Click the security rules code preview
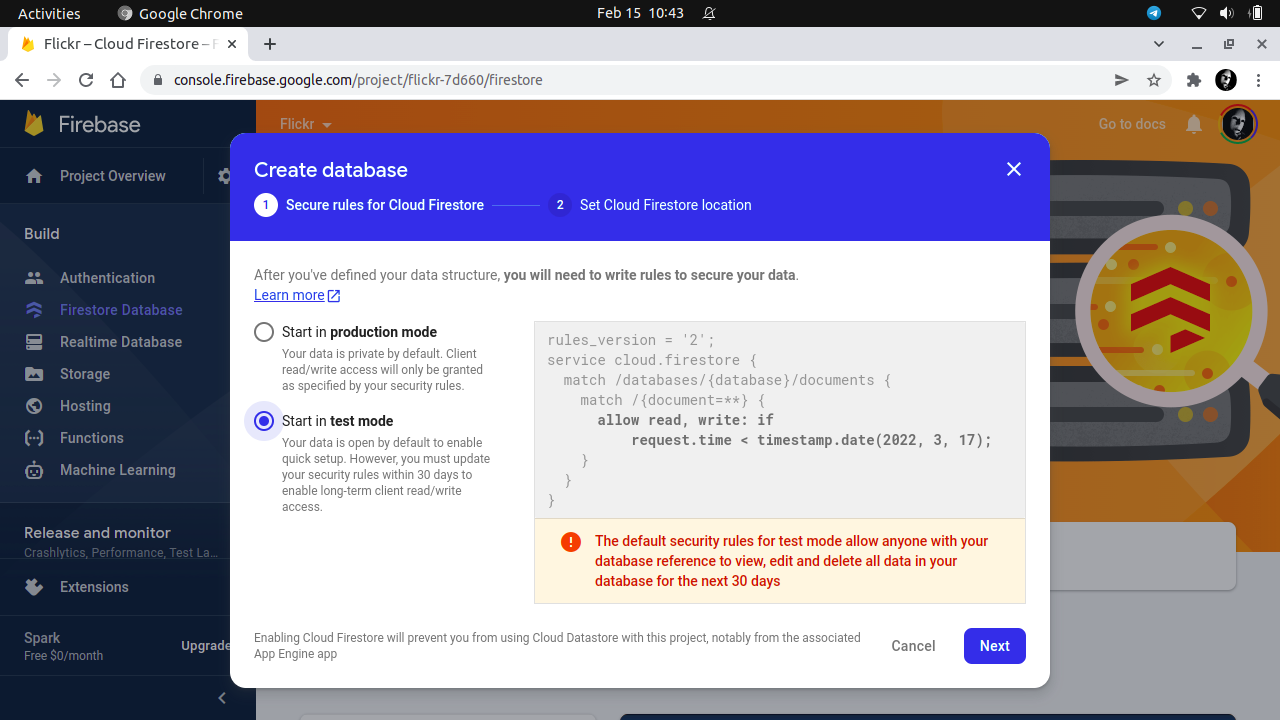The image size is (1280, 720). coord(780,420)
